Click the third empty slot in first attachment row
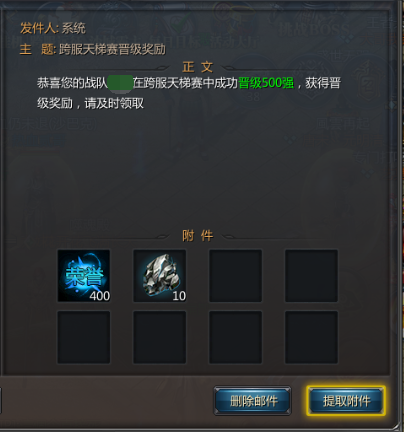This screenshot has height=432, width=404. pos(235,276)
